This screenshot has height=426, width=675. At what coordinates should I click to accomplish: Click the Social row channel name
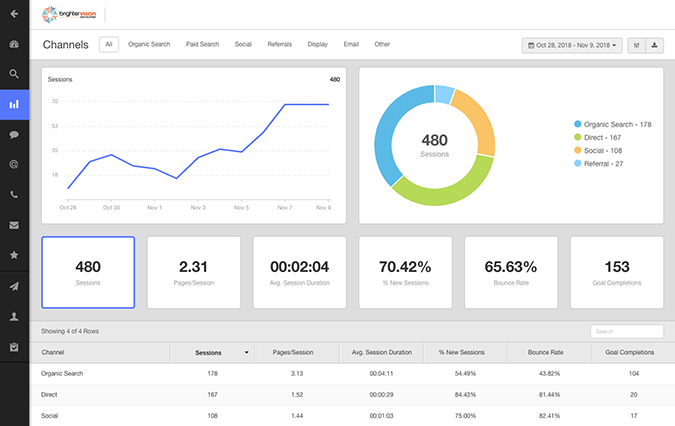click(x=50, y=416)
